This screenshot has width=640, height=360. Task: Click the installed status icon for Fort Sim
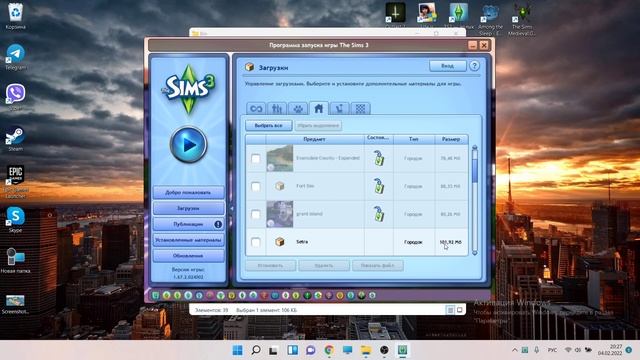point(379,187)
